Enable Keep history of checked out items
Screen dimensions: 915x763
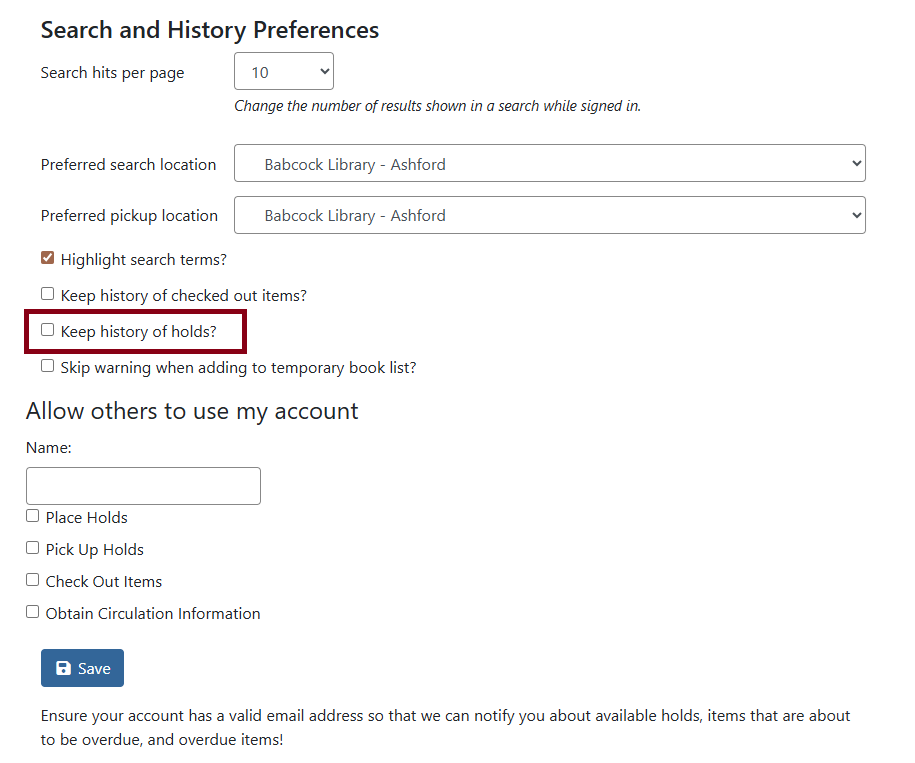[x=47, y=293]
